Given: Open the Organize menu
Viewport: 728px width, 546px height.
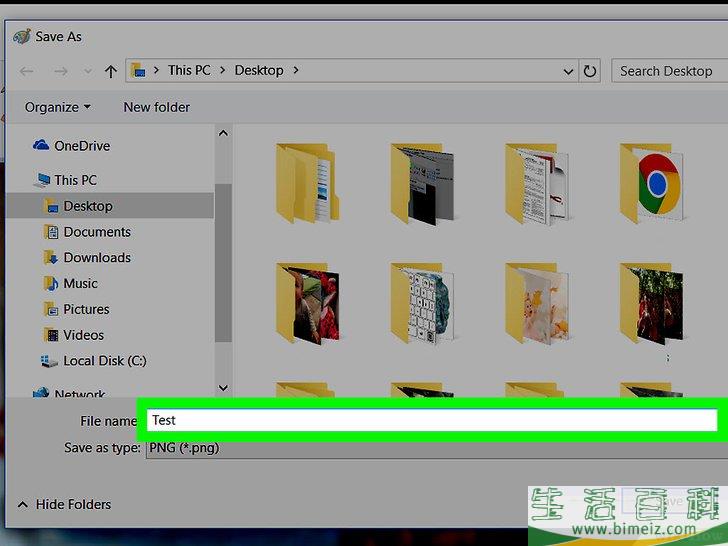Looking at the screenshot, I should [58, 107].
